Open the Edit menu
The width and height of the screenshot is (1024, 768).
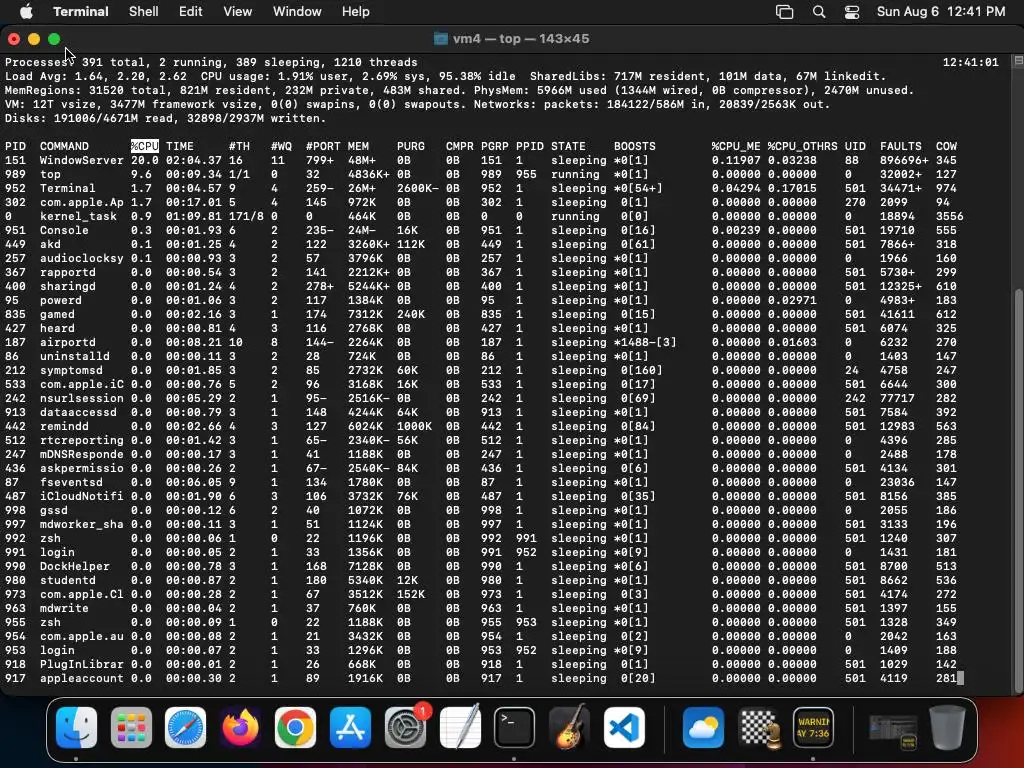point(190,12)
